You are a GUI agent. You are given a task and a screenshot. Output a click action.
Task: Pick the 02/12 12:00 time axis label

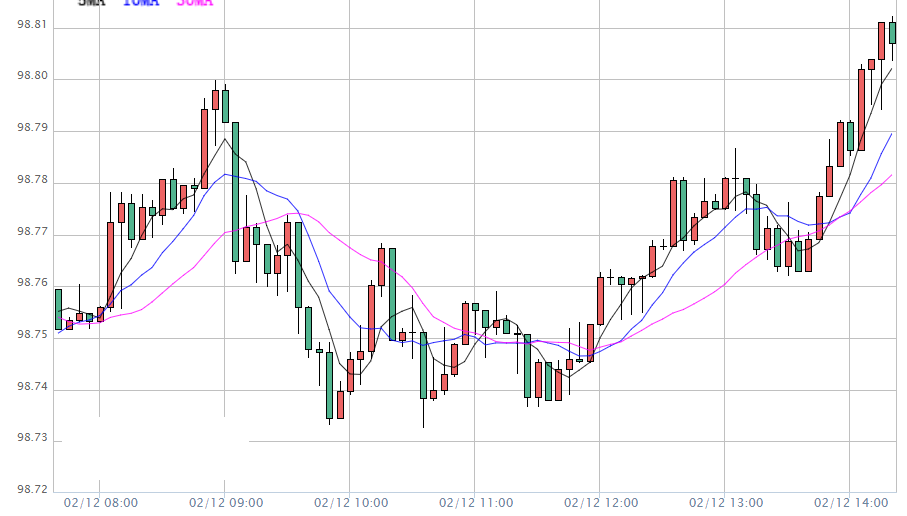click(601, 503)
